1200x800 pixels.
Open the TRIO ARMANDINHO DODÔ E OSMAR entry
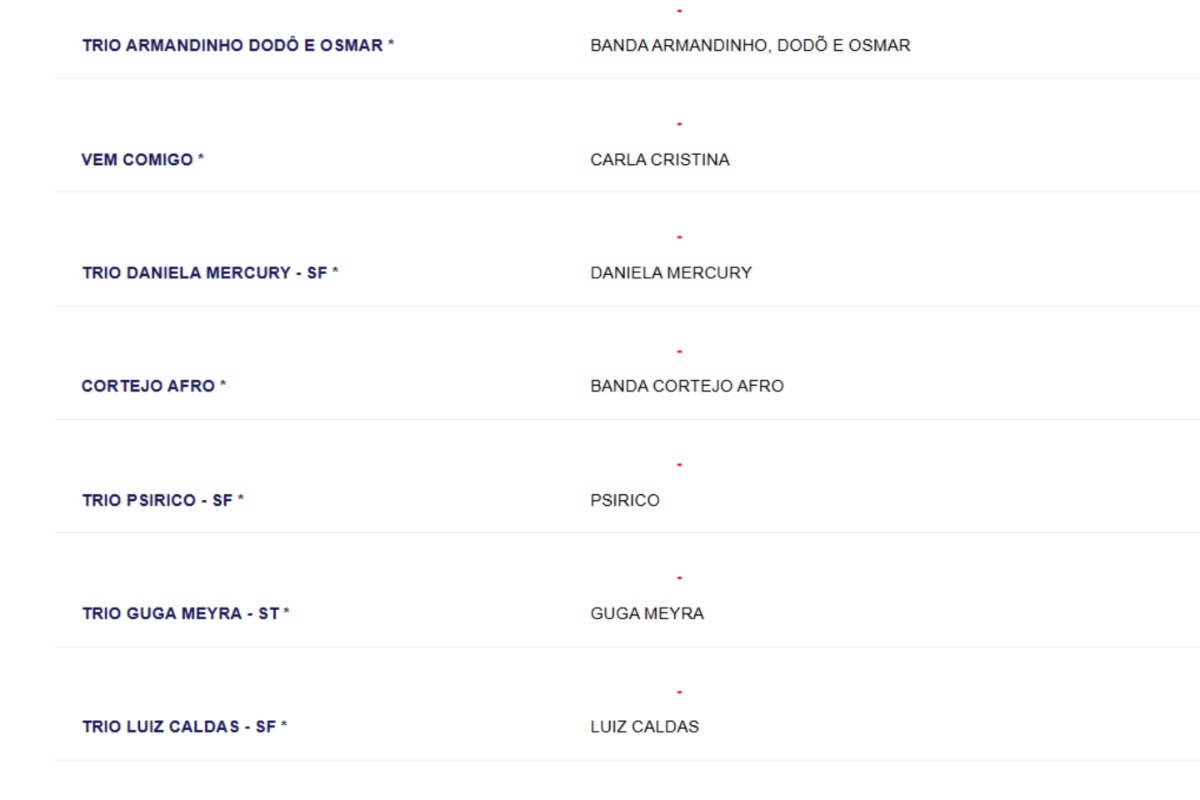tap(238, 46)
